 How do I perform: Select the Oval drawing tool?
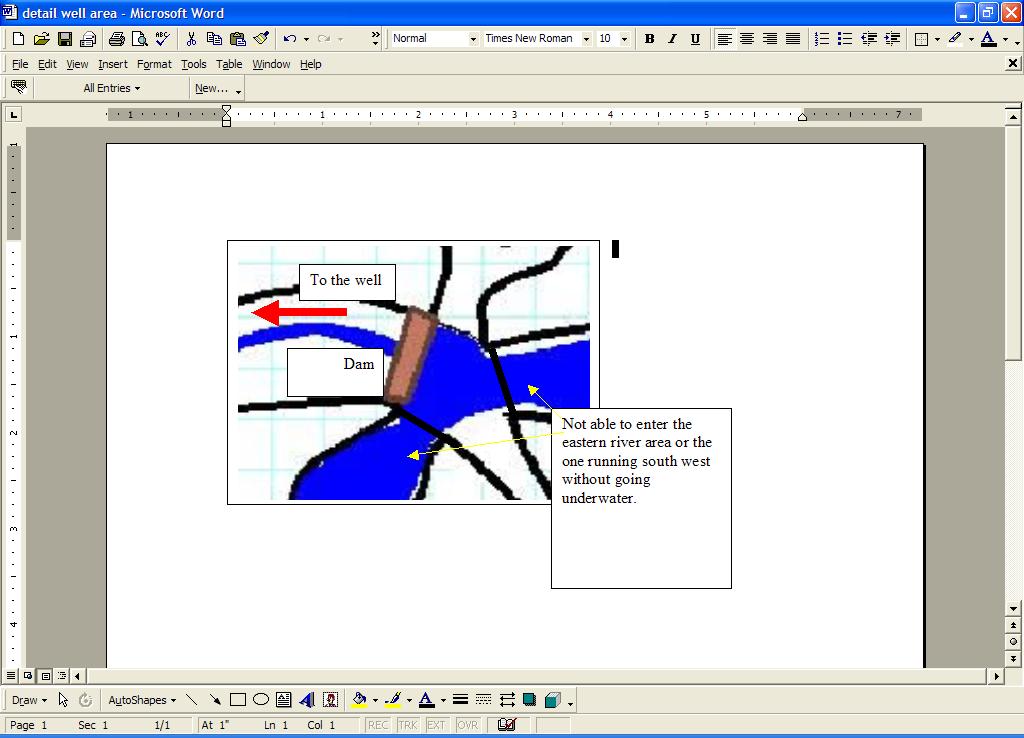click(x=261, y=700)
